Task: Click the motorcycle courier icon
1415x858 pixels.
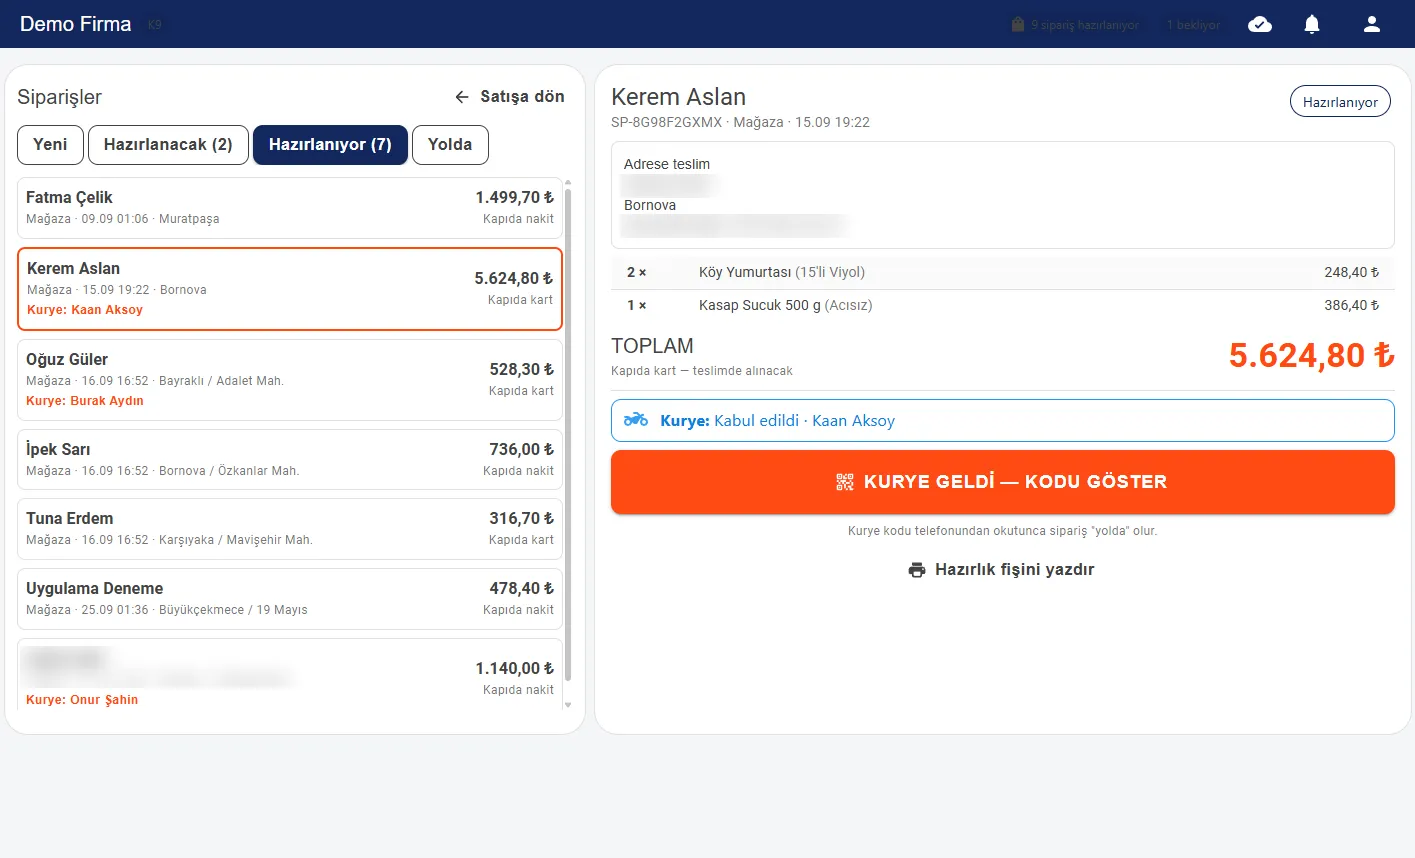Action: coord(636,420)
